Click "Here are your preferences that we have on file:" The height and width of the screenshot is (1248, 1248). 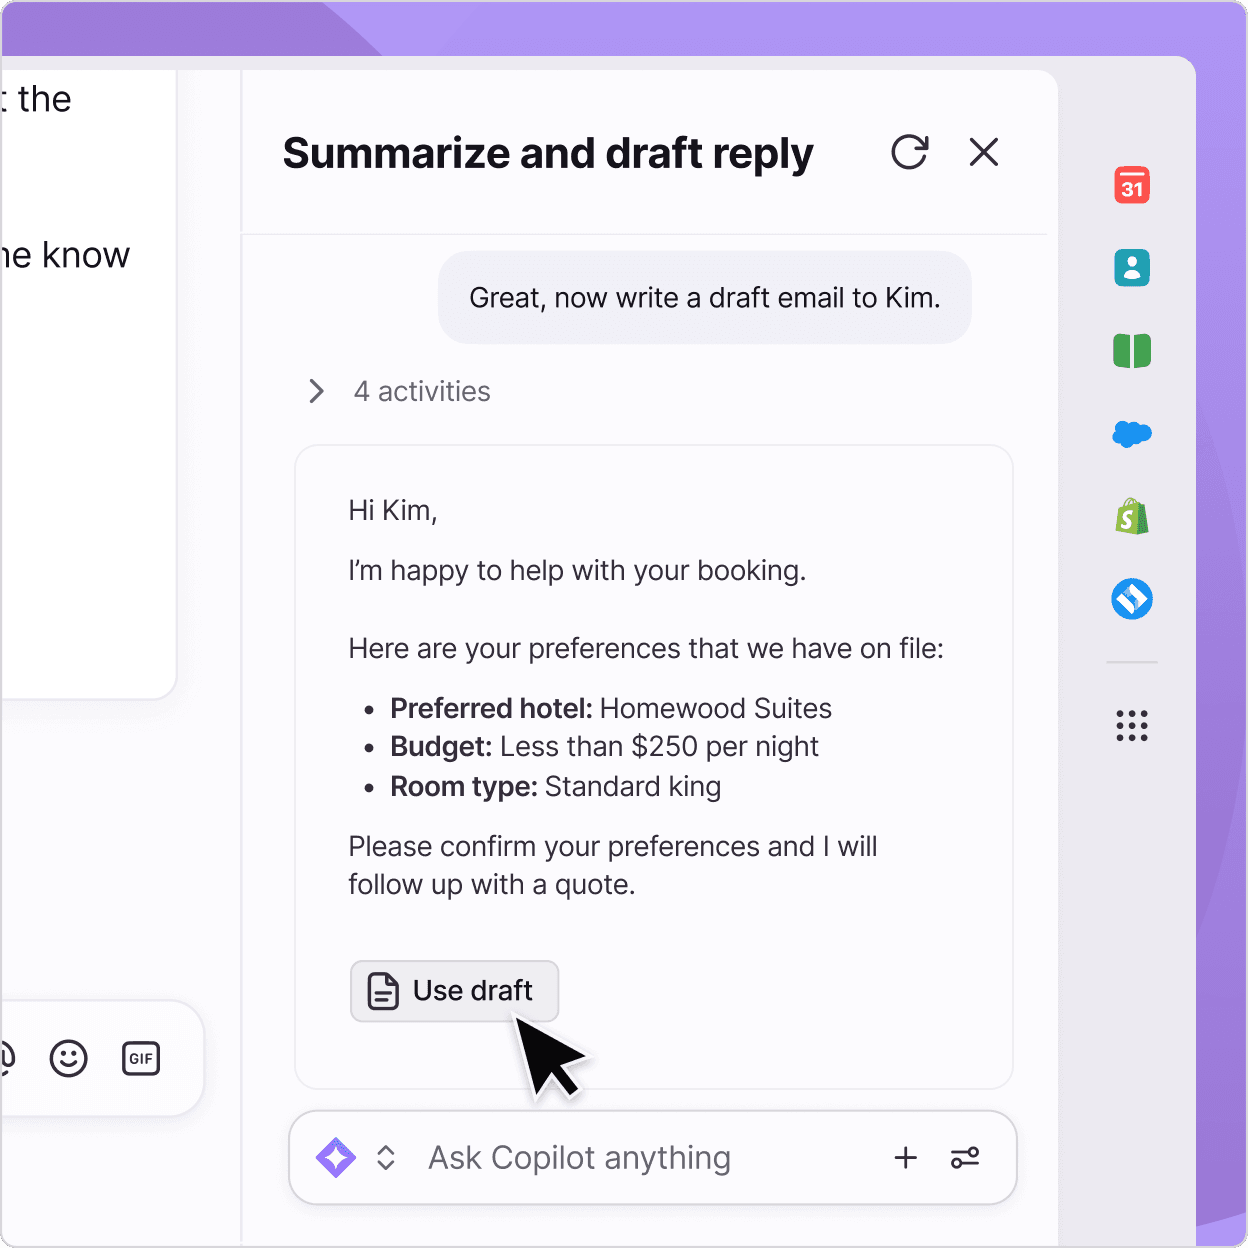pyautogui.click(x=646, y=649)
